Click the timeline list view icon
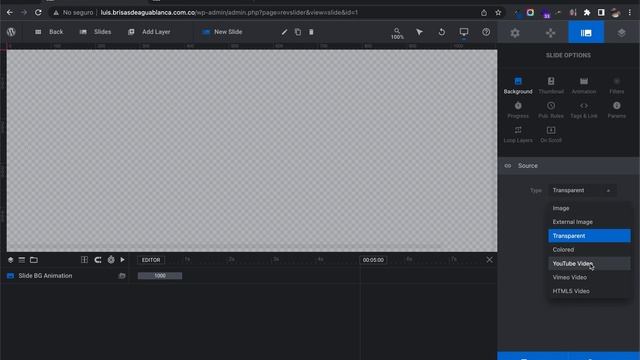Viewport: 640px width, 360px height. tap(22, 260)
